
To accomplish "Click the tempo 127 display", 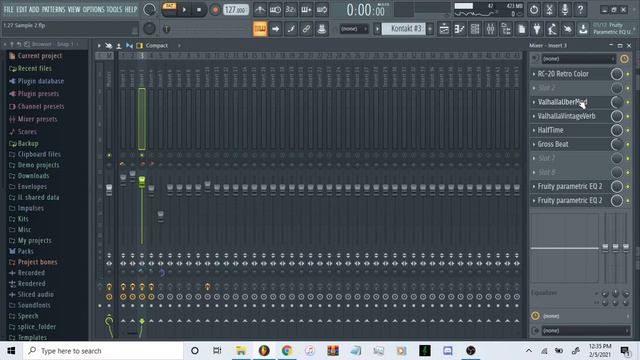I will tap(236, 9).
